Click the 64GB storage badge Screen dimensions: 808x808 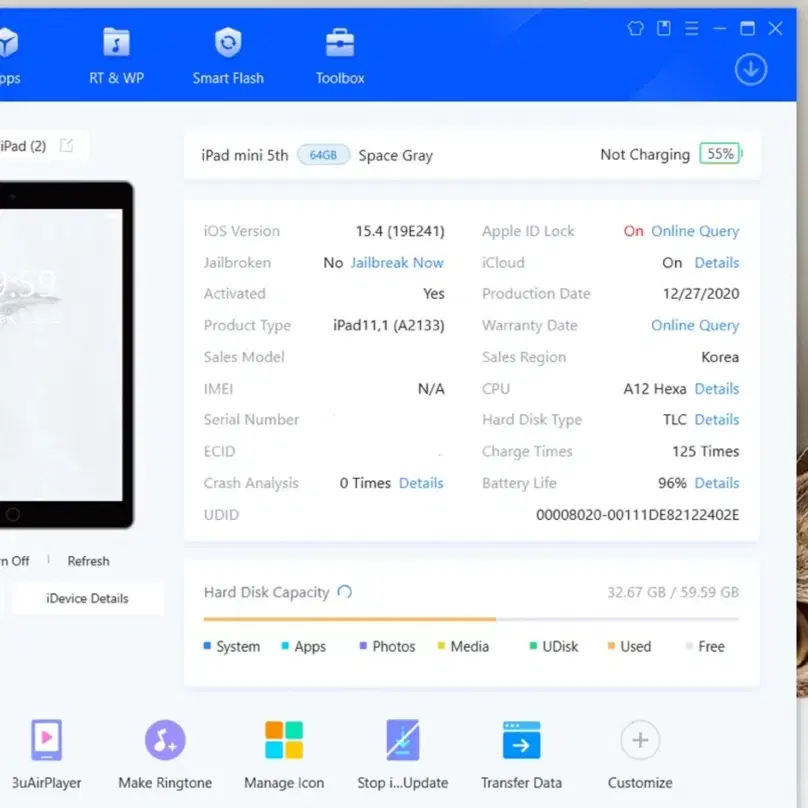[323, 155]
